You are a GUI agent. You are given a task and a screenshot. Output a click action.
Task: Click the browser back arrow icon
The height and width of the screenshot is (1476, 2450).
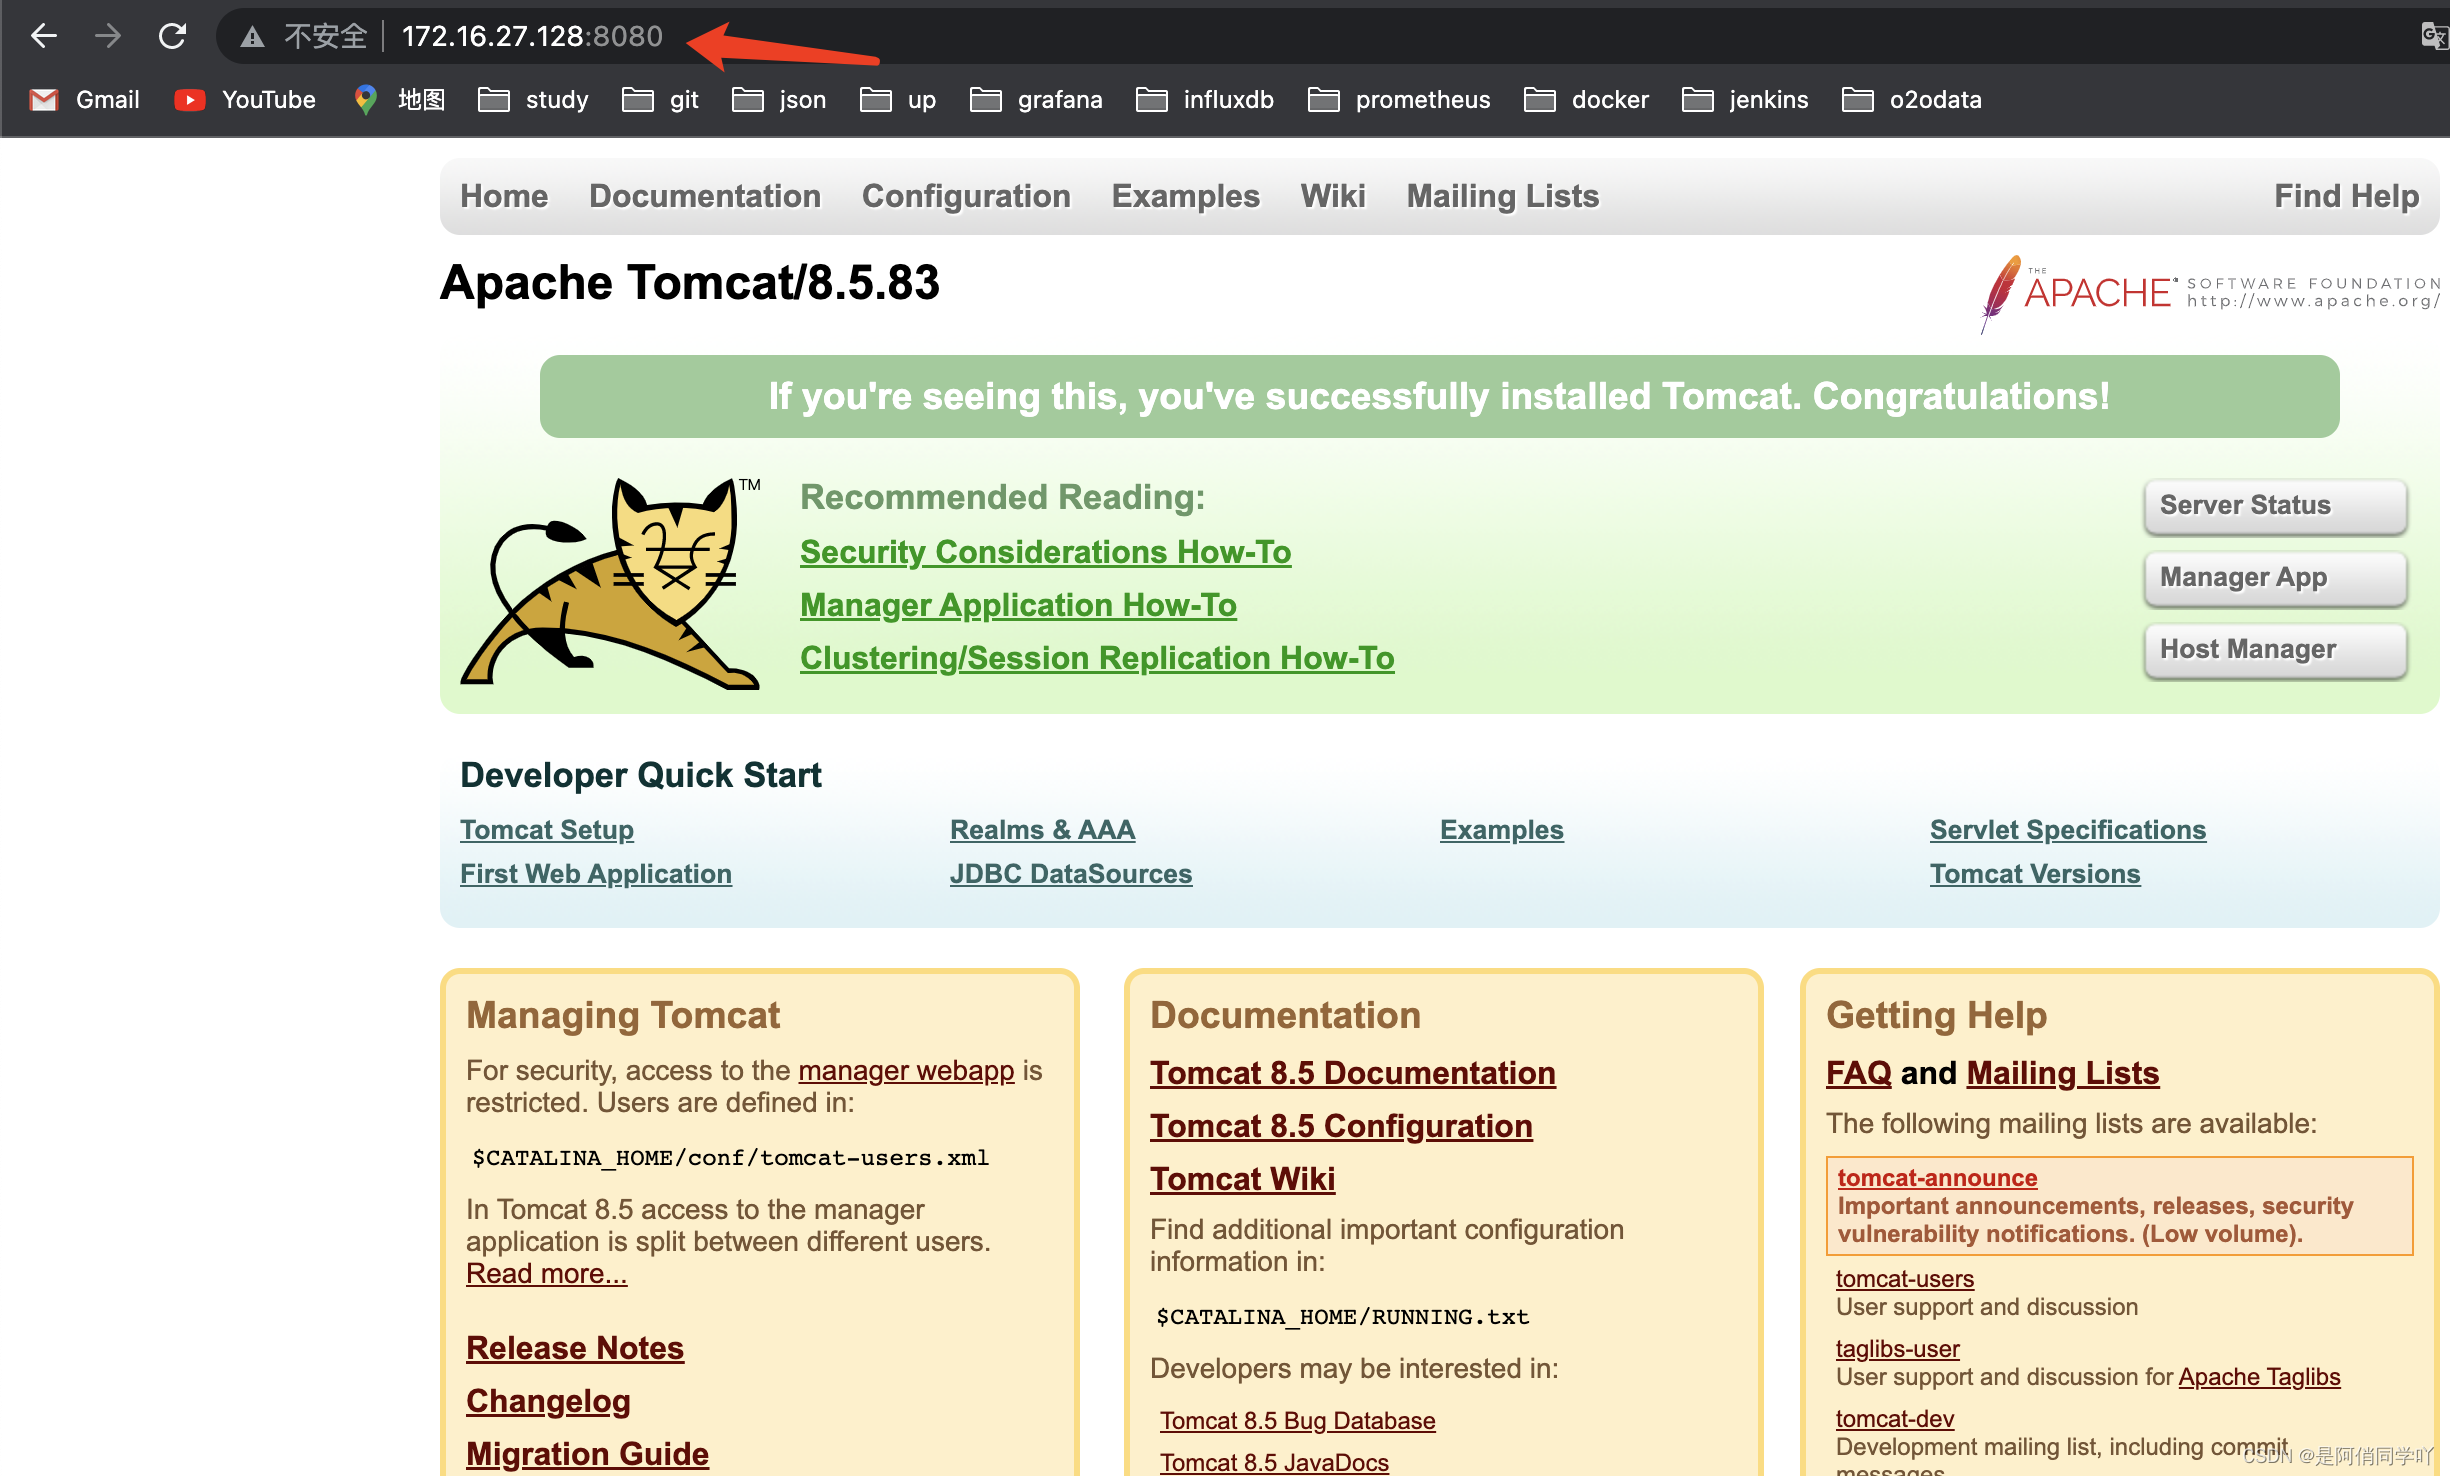coord(44,36)
